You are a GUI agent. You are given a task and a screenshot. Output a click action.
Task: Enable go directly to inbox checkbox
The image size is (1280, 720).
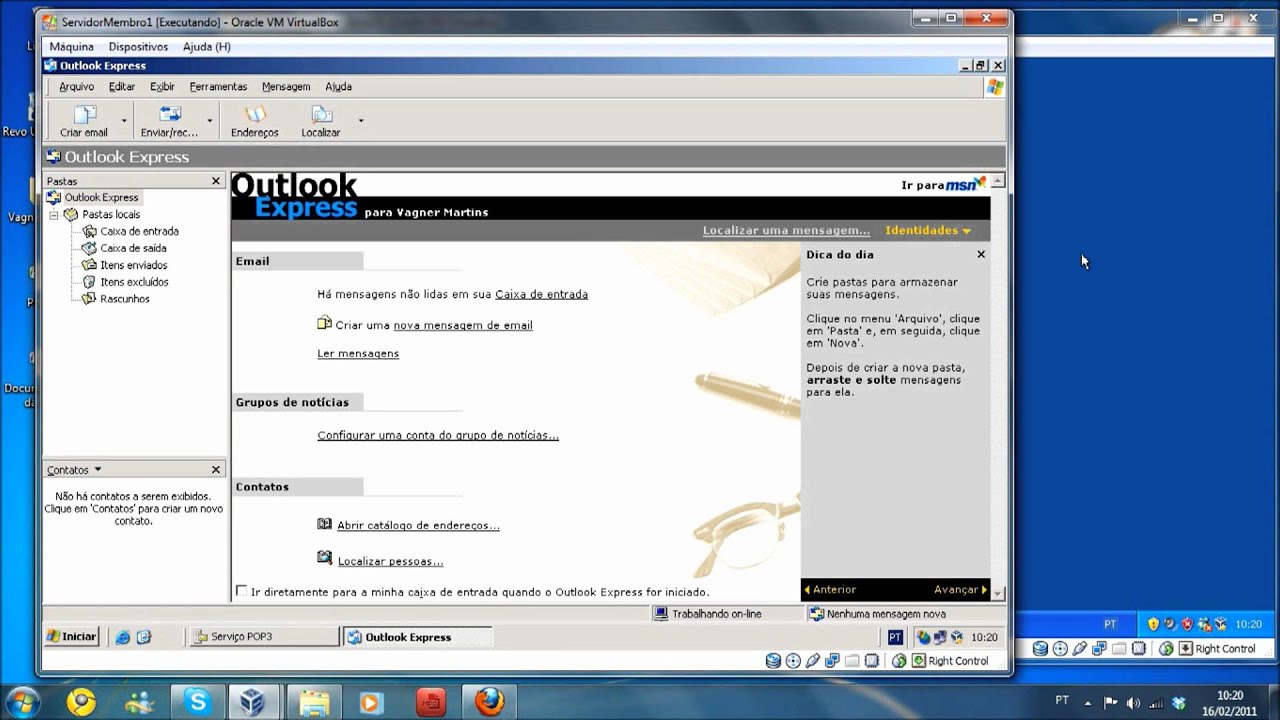(241, 592)
